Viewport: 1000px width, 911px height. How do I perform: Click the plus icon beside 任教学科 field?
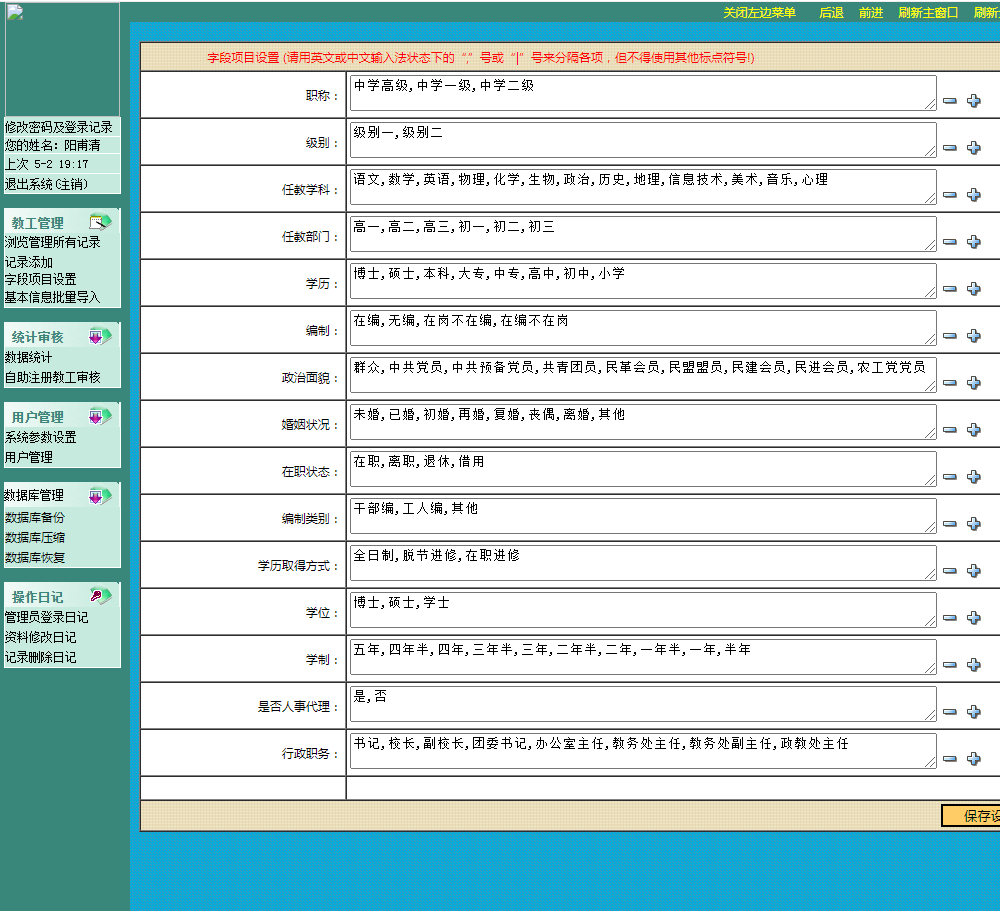click(x=973, y=195)
